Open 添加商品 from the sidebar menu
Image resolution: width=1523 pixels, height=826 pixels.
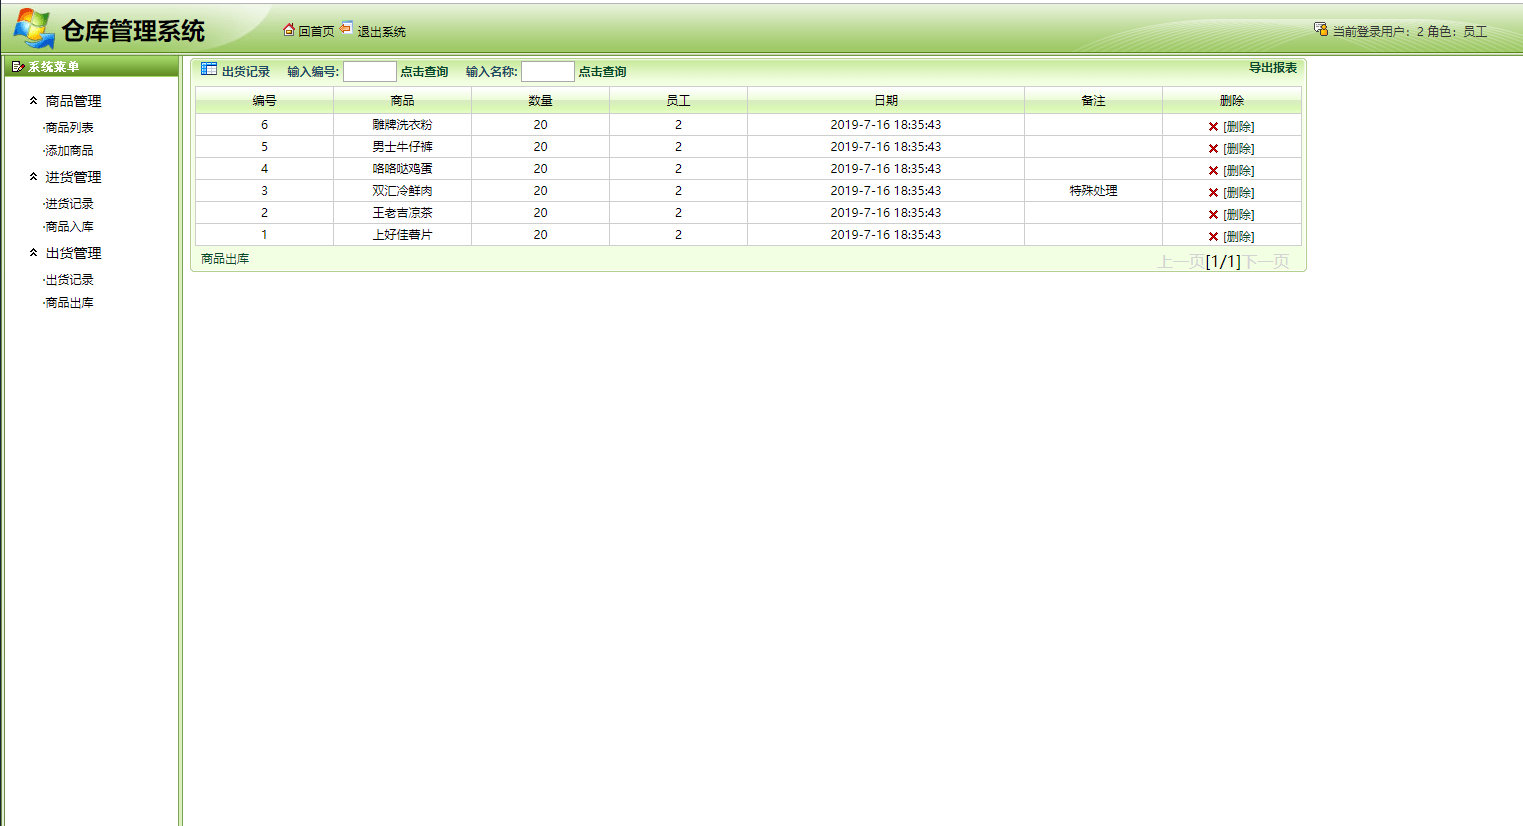tap(68, 150)
